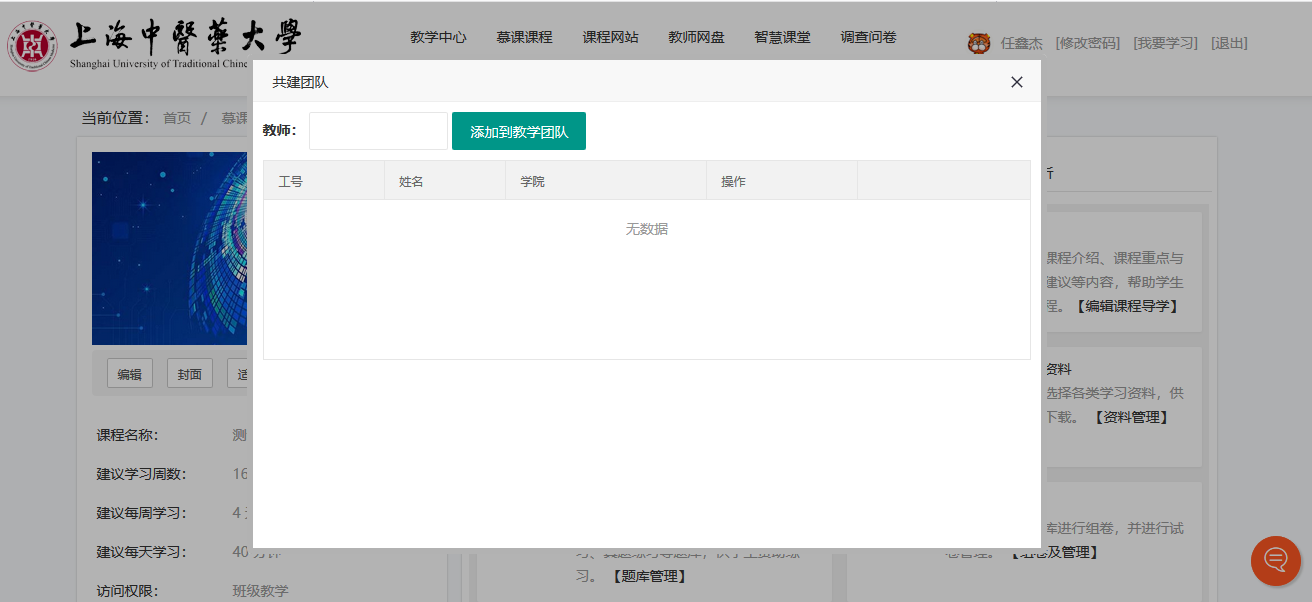Viewport: 1312px width, 602px height.
Task: Click the 修改密码 link
Action: (1087, 43)
